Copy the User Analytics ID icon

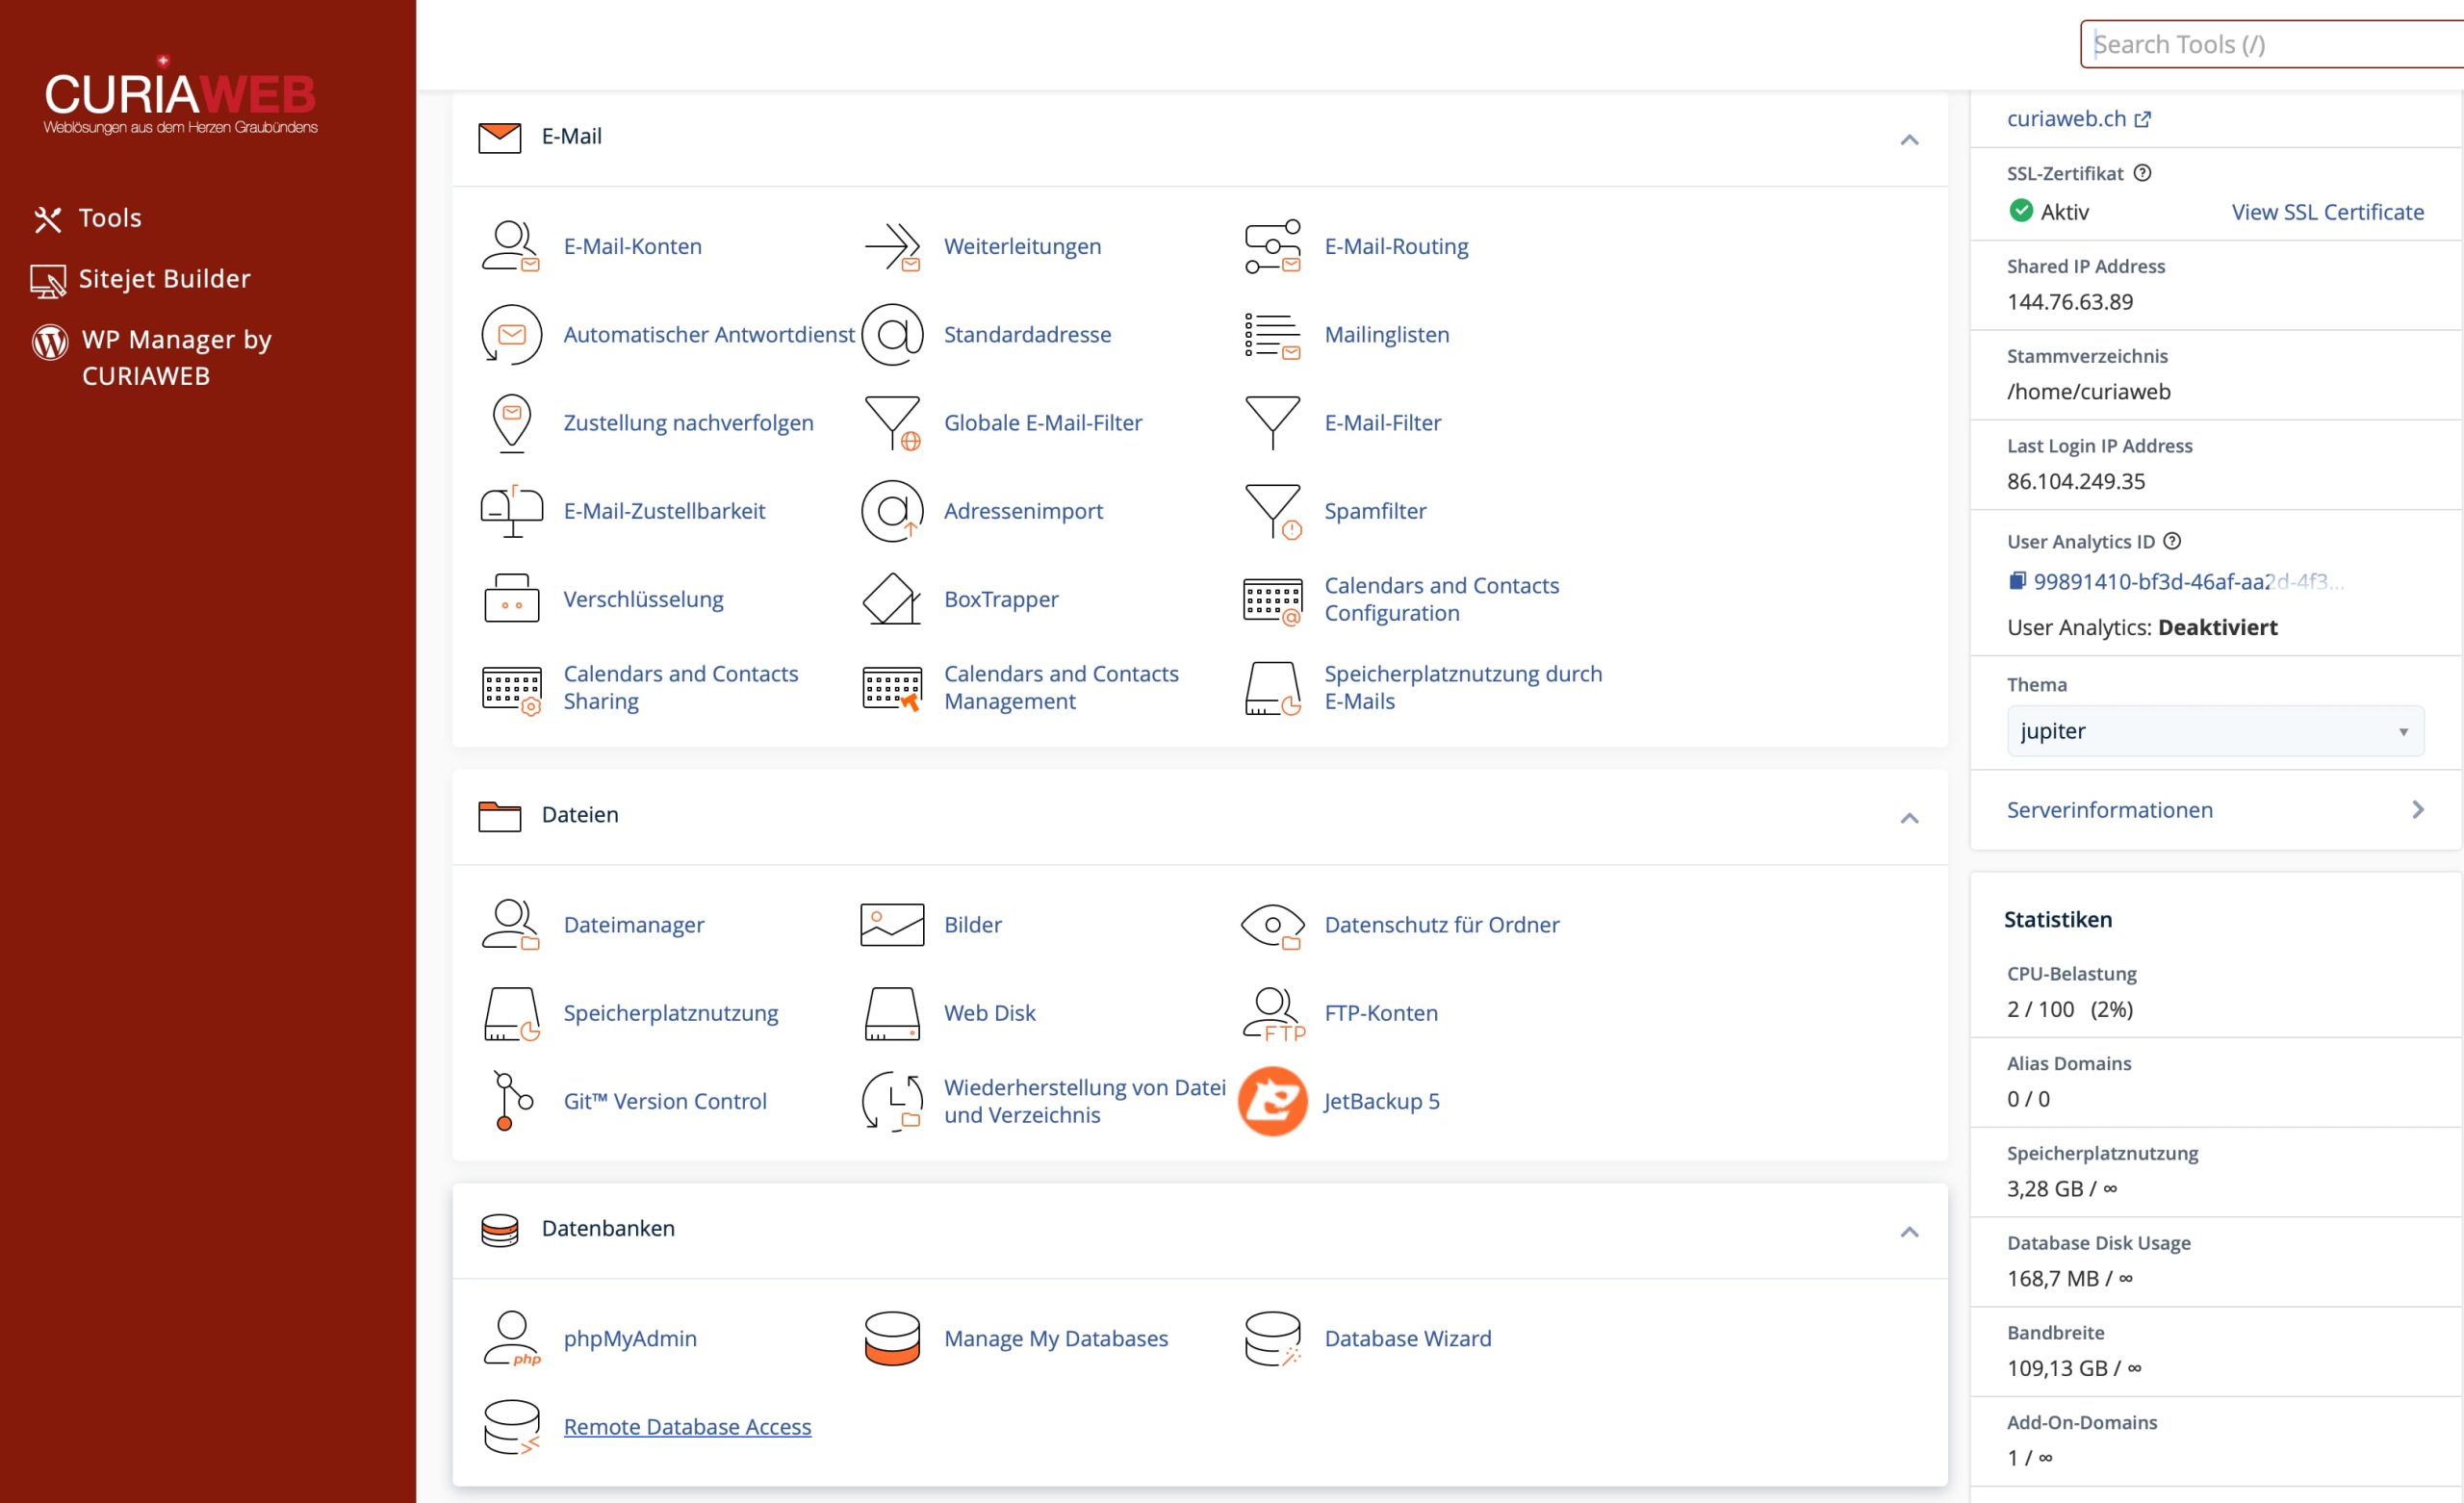[2017, 581]
